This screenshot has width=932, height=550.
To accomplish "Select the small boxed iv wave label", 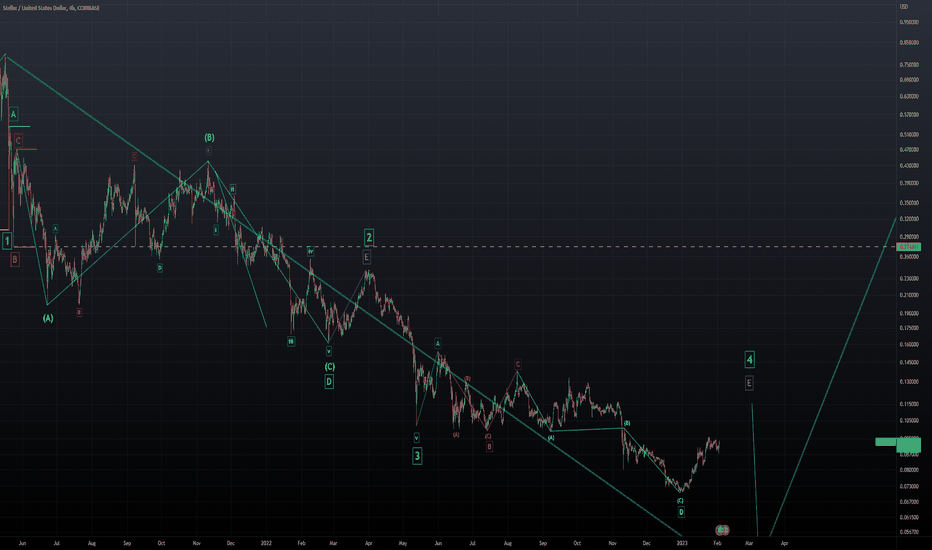I will pos(310,252).
